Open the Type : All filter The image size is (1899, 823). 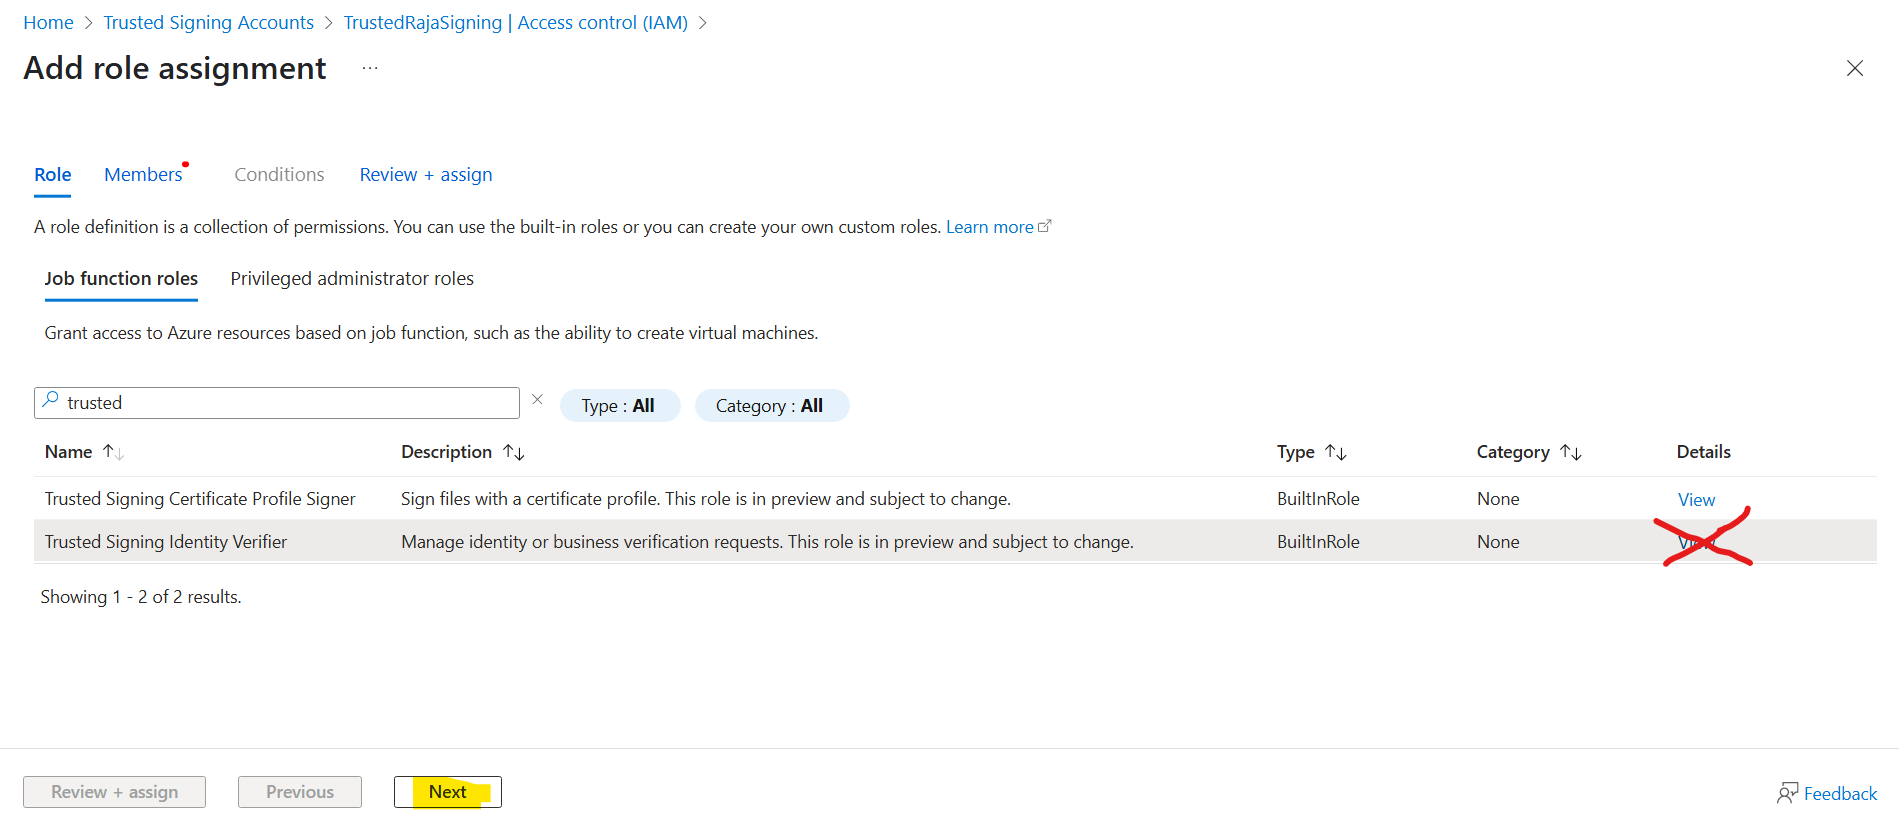(619, 405)
